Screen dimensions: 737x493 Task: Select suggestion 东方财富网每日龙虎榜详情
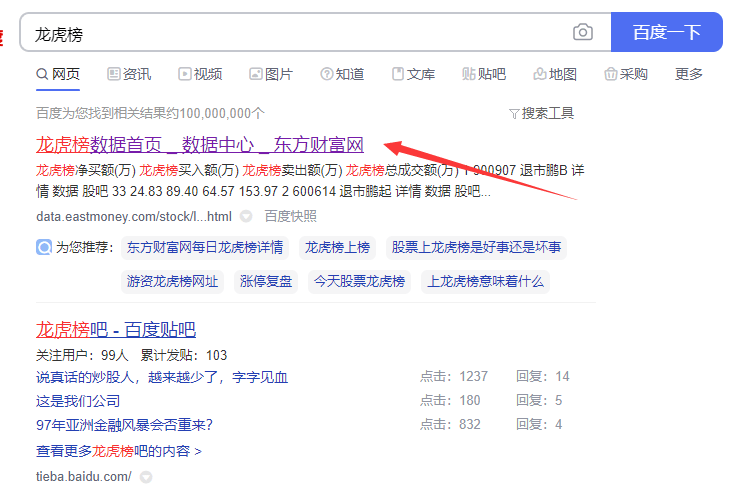[x=205, y=247]
